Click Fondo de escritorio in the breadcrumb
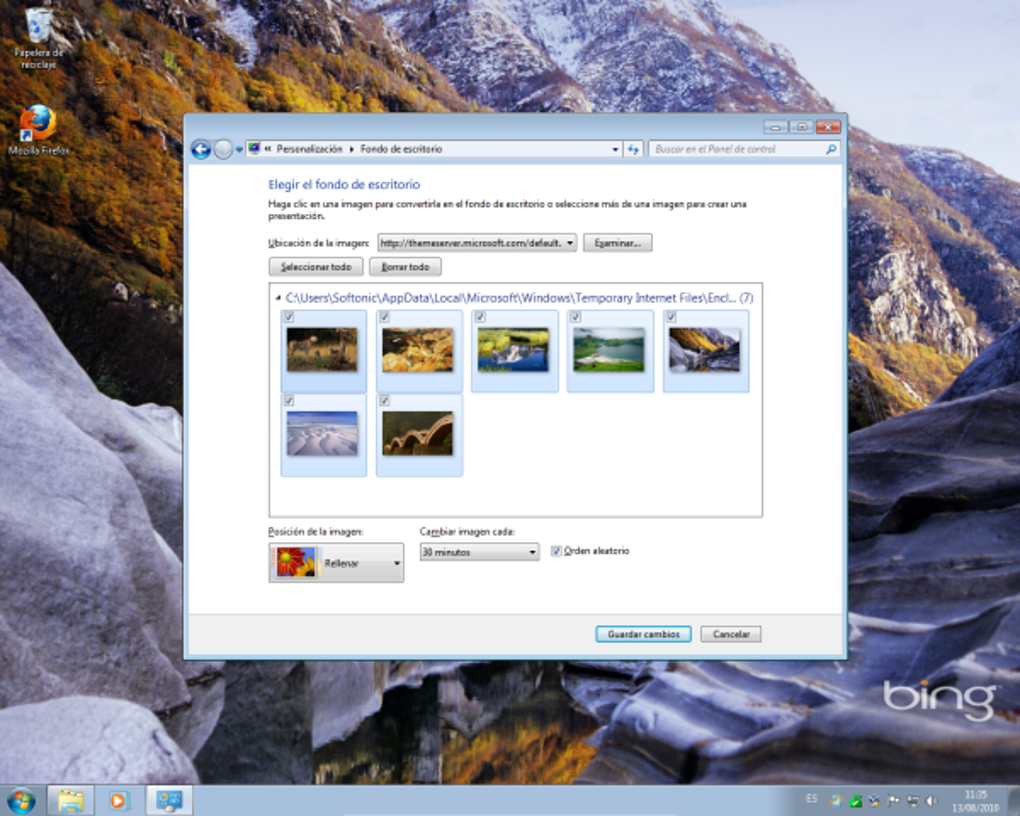 click(401, 148)
